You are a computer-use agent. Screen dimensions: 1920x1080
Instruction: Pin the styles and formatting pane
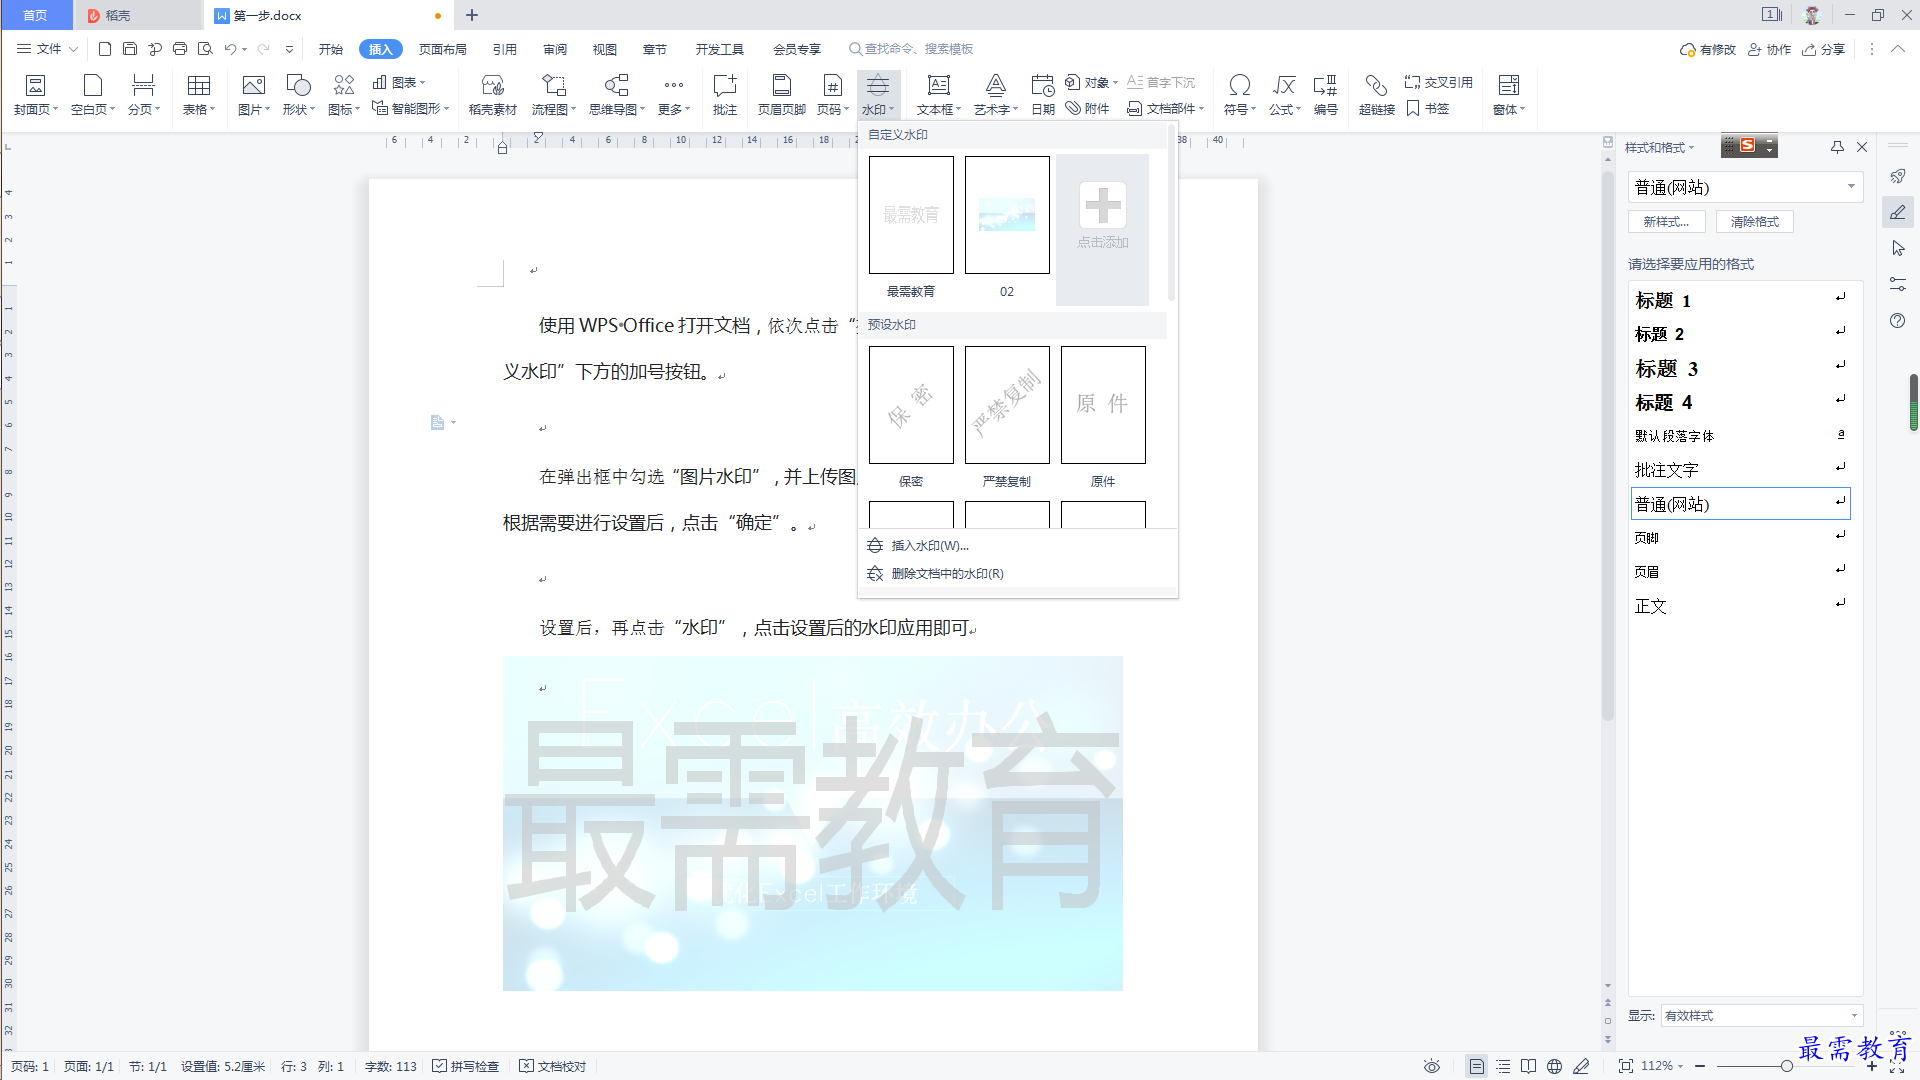(1837, 147)
